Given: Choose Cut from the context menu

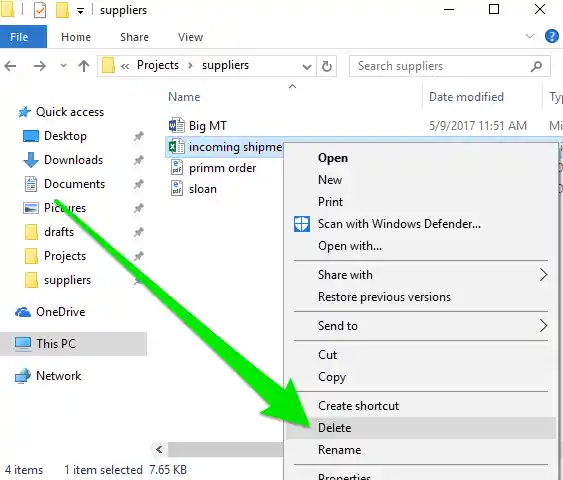Looking at the screenshot, I should (327, 355).
